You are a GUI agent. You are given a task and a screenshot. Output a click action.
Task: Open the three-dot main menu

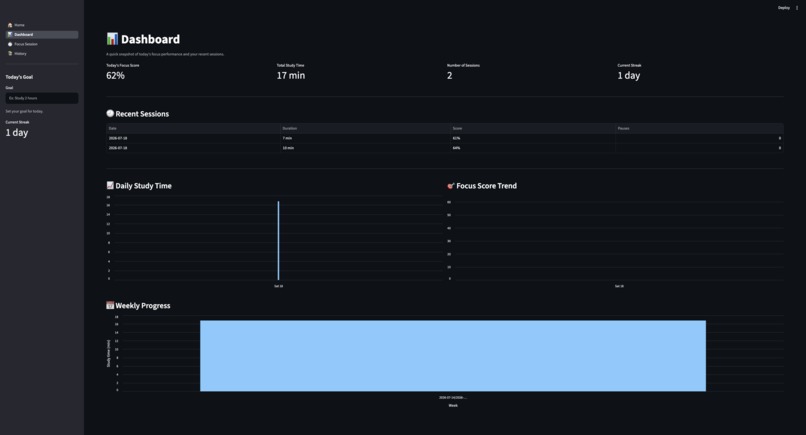tap(797, 8)
